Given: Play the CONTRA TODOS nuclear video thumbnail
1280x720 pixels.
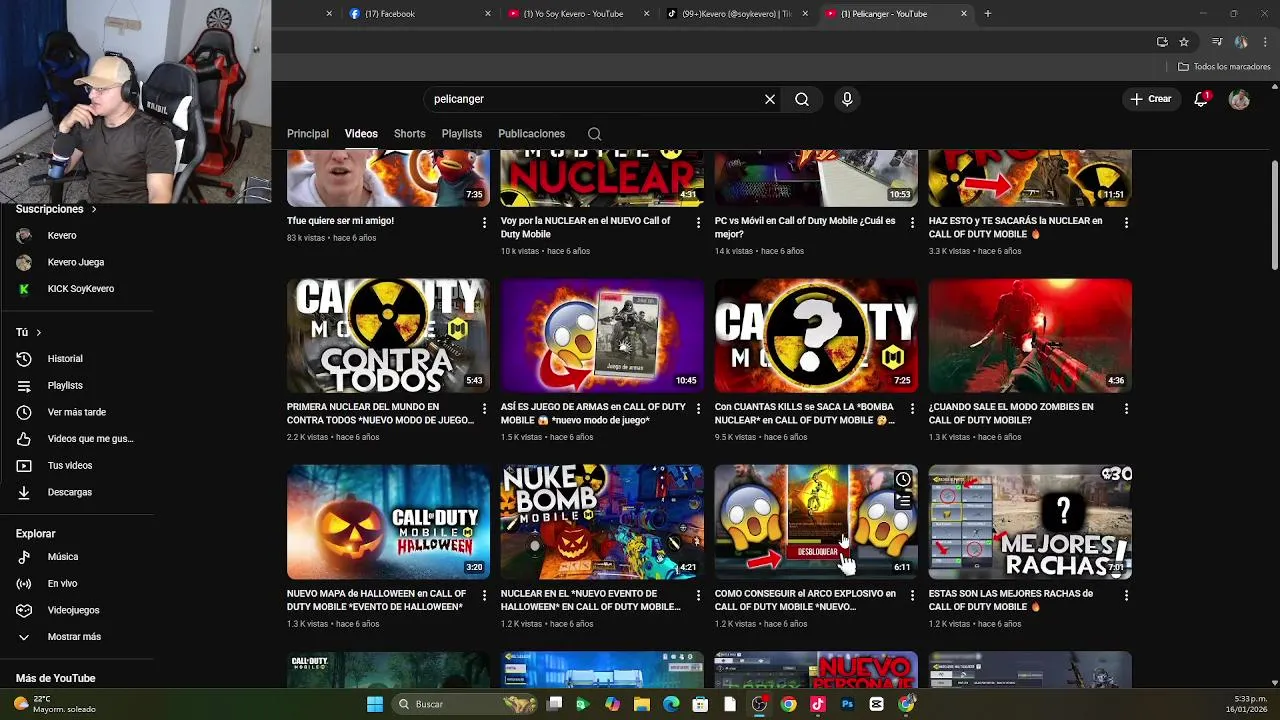Looking at the screenshot, I should pyautogui.click(x=388, y=335).
